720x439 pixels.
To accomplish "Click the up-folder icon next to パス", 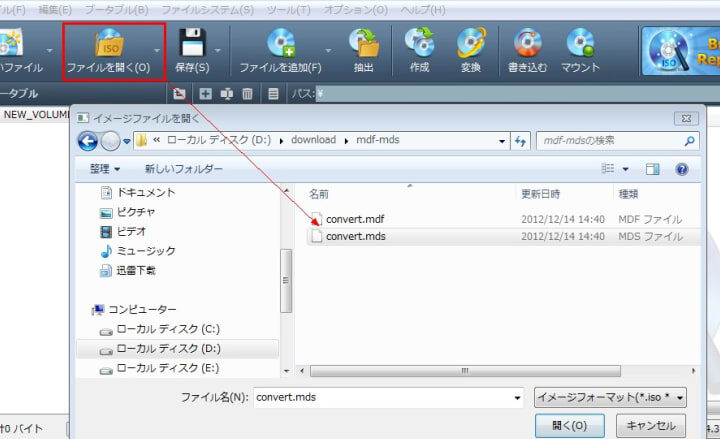I will click(179, 94).
